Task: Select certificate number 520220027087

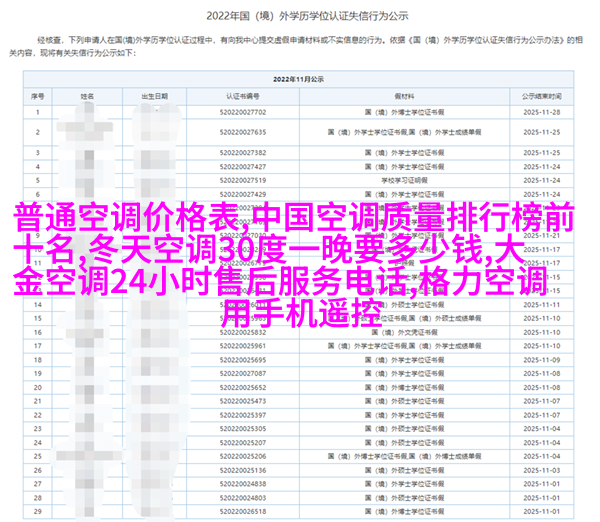Action: 243,374
